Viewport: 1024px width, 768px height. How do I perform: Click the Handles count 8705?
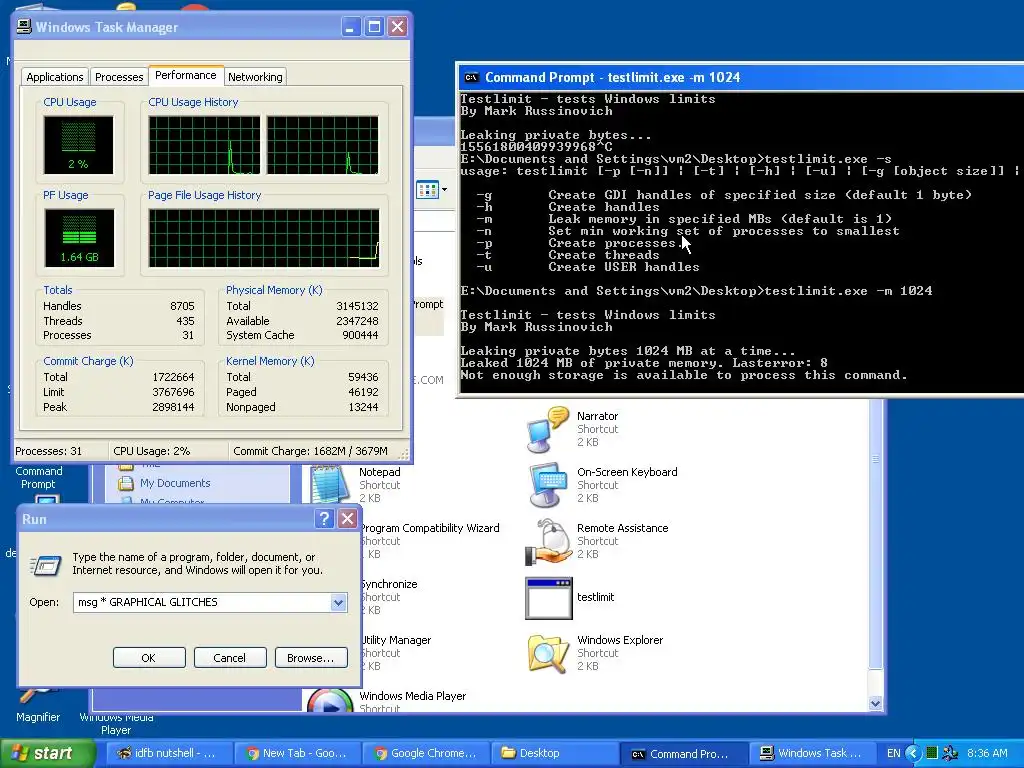click(182, 306)
